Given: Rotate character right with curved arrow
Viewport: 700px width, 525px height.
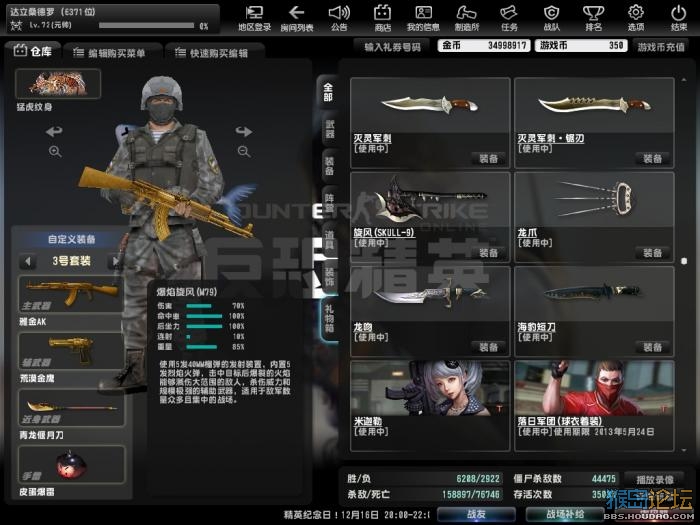Looking at the screenshot, I should point(244,131).
